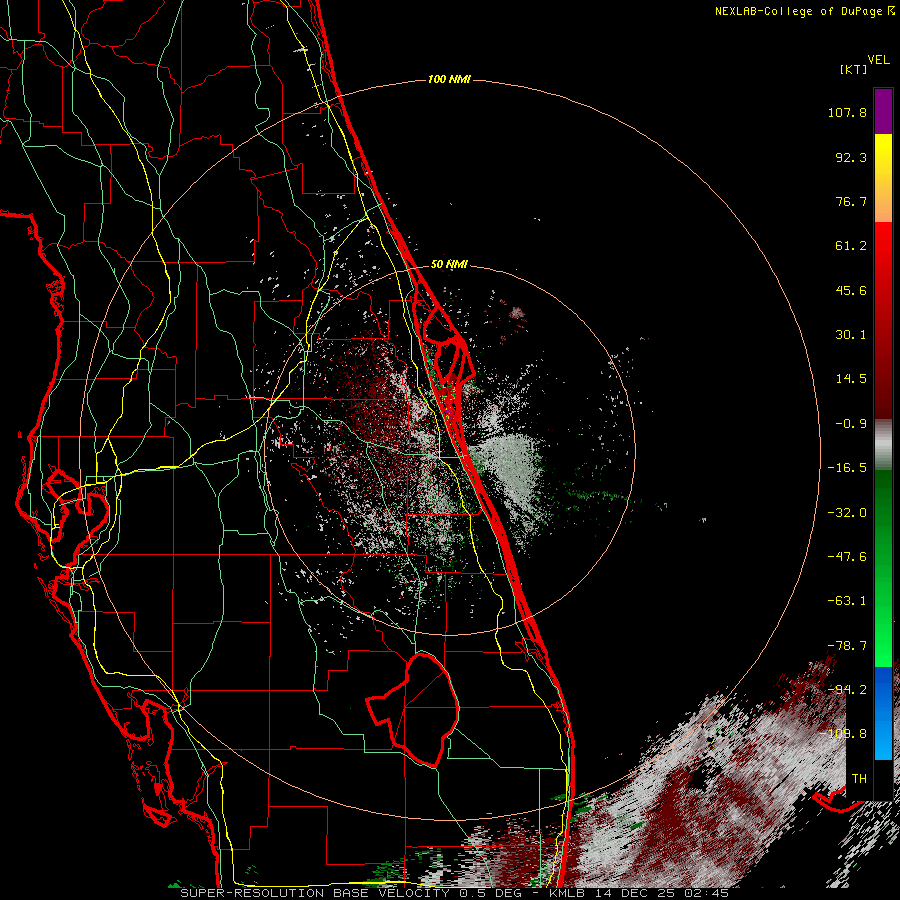900x900 pixels.
Task: Click the -16.5 legend value
Action: coord(847,468)
